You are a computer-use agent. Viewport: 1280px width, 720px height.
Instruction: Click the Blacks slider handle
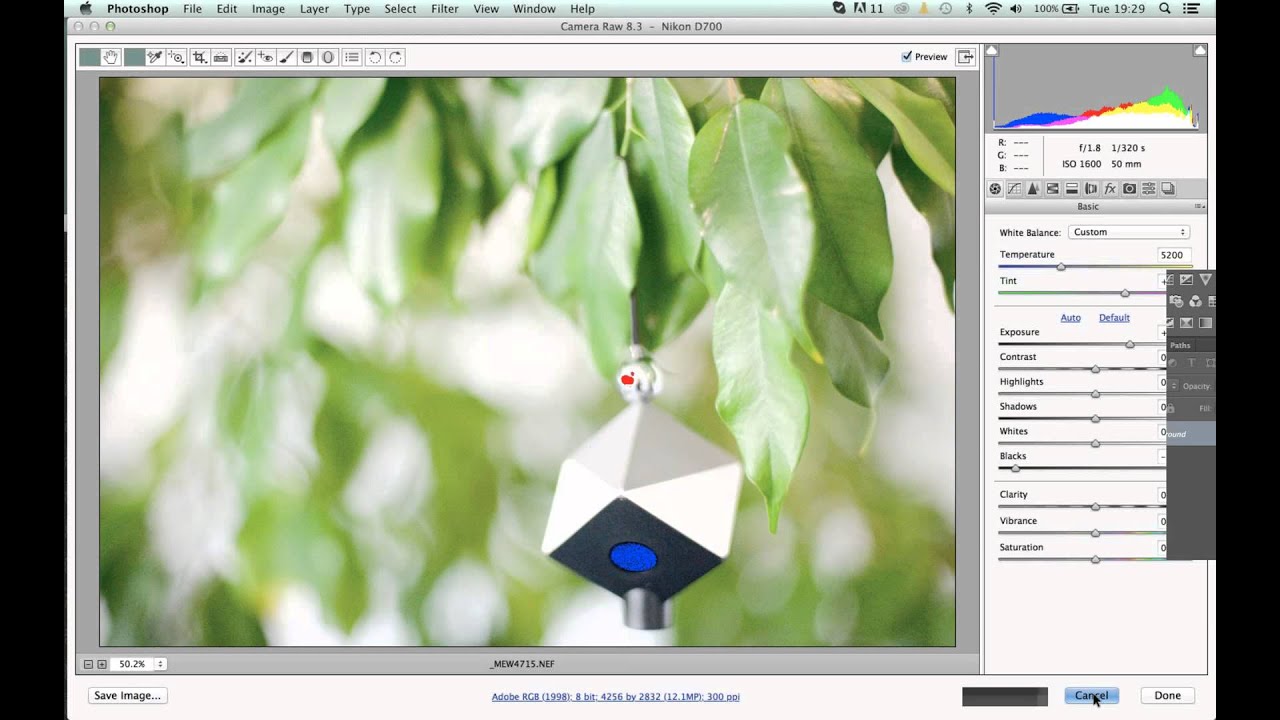pyautogui.click(x=1016, y=468)
